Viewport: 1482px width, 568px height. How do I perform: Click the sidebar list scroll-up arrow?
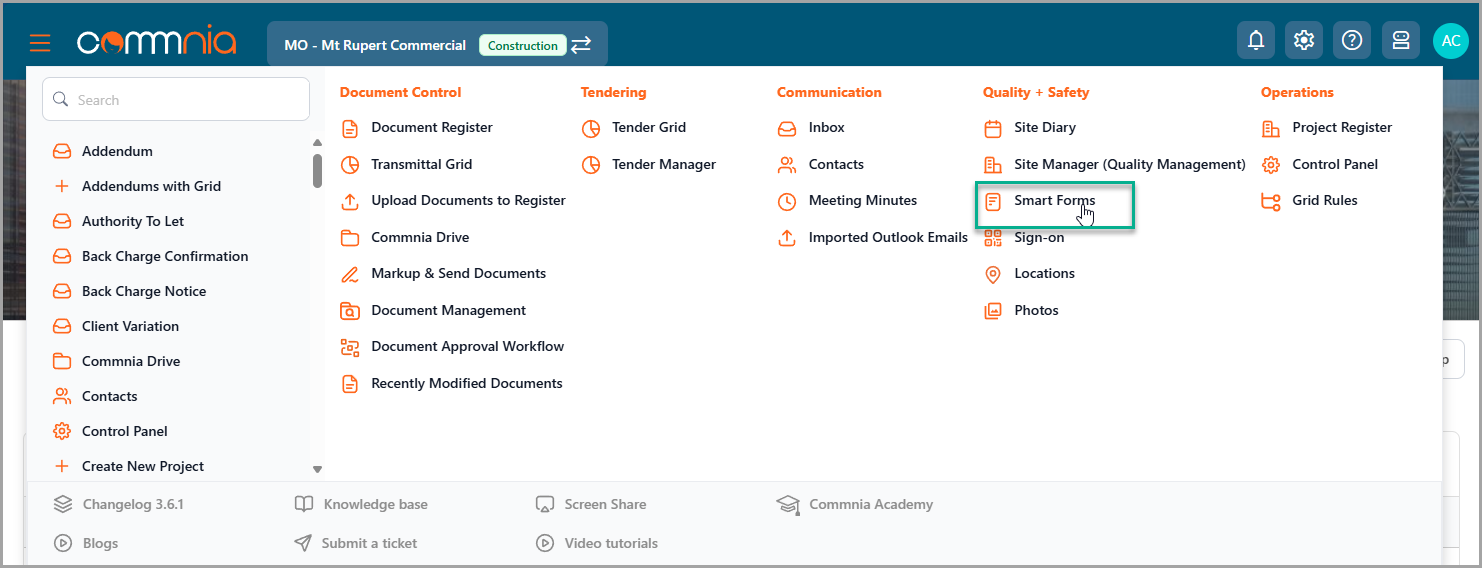(x=317, y=144)
